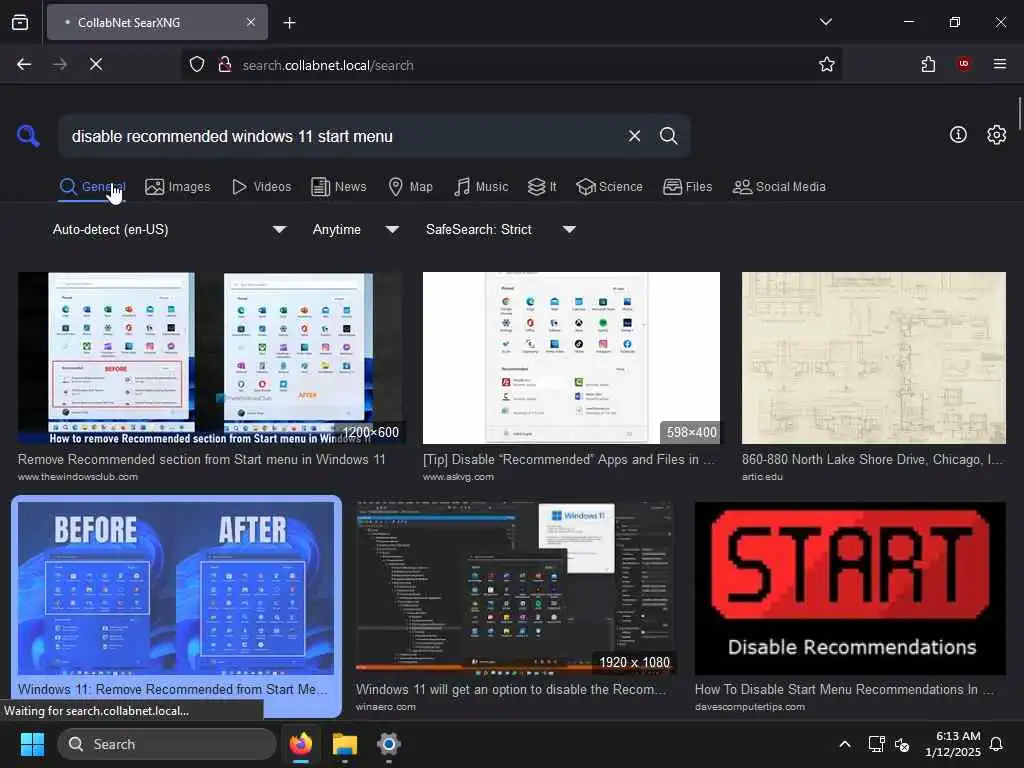Go back with the browser back arrow

pos(24,64)
